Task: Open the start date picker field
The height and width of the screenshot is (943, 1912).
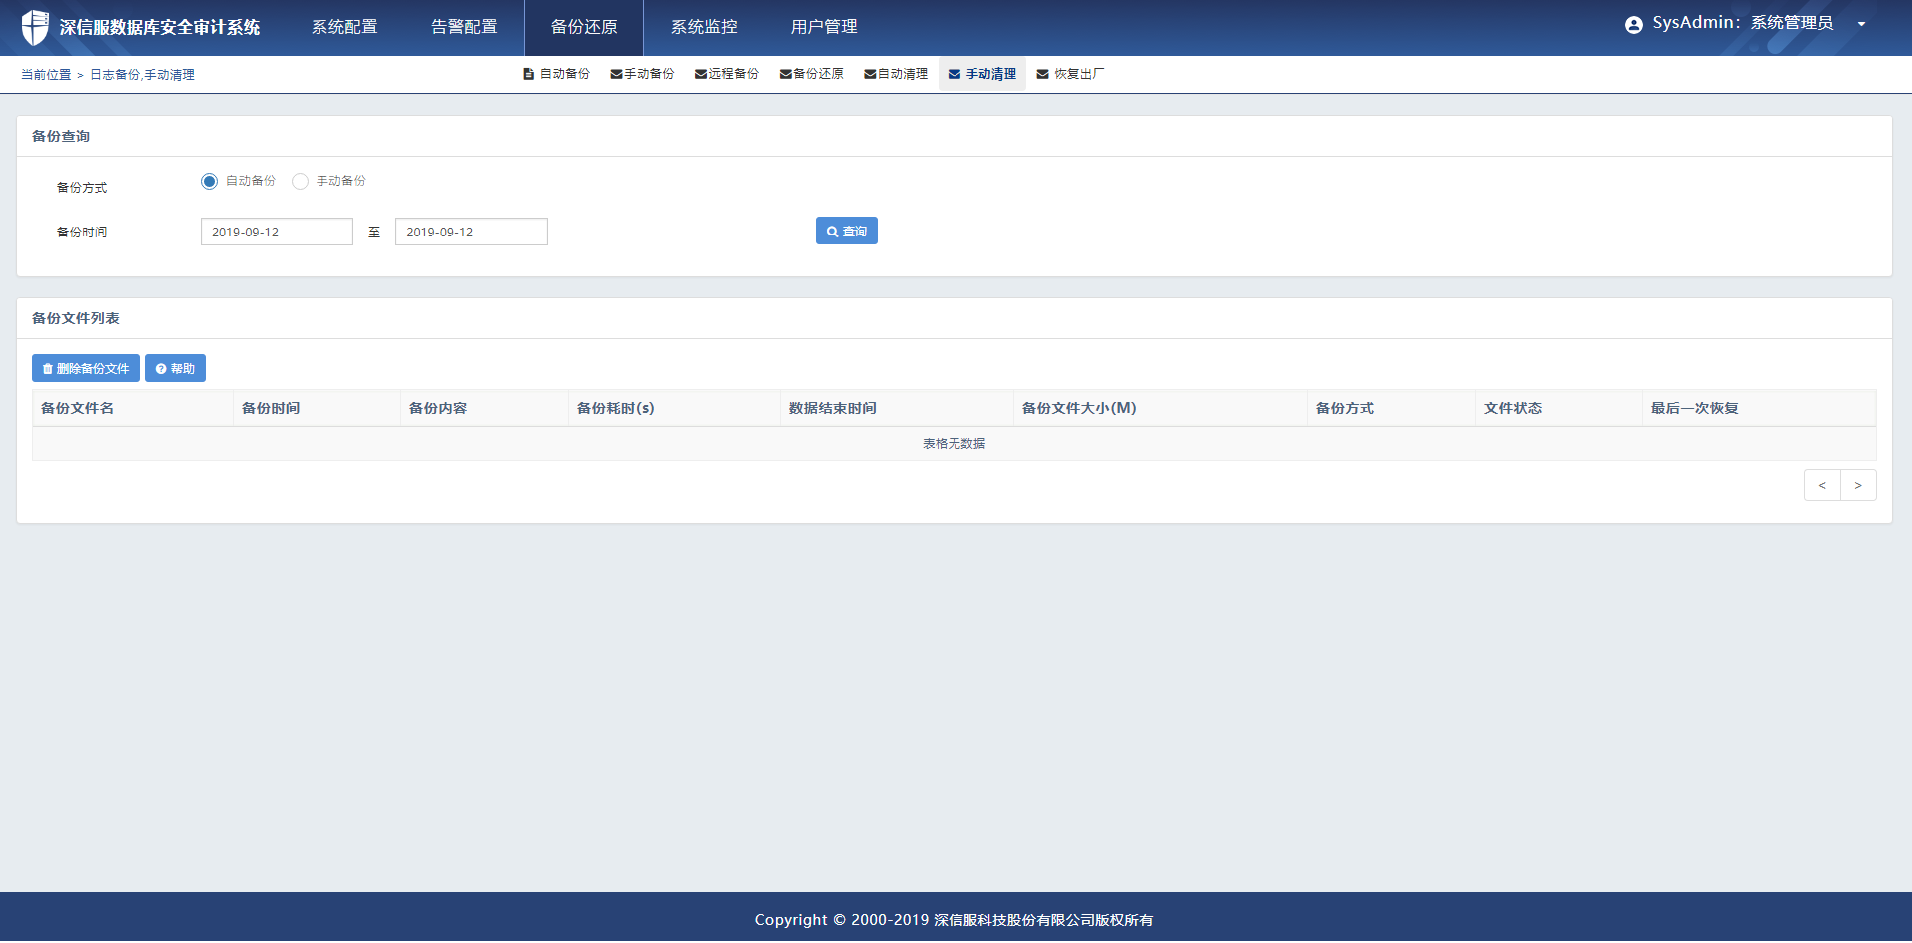Action: coord(277,232)
